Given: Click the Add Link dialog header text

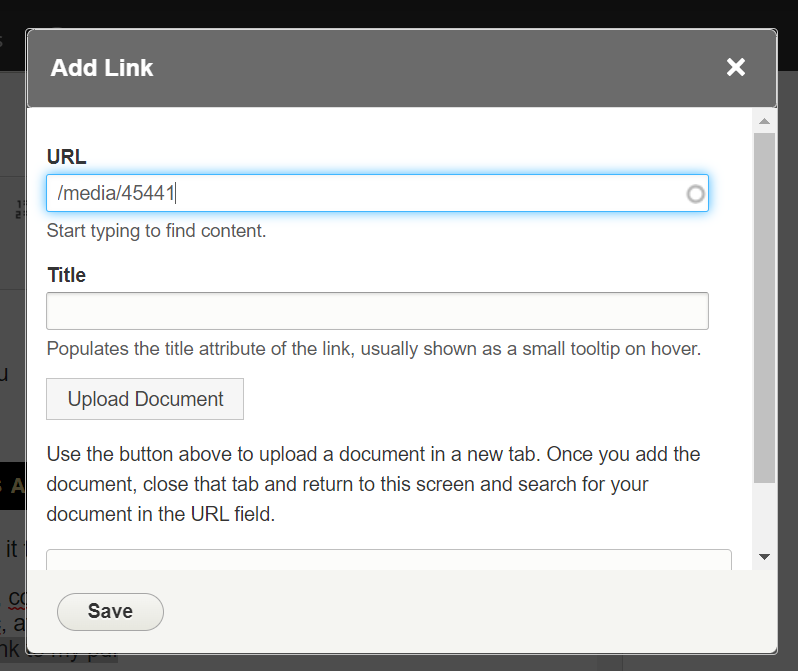Looking at the screenshot, I should click(x=102, y=68).
